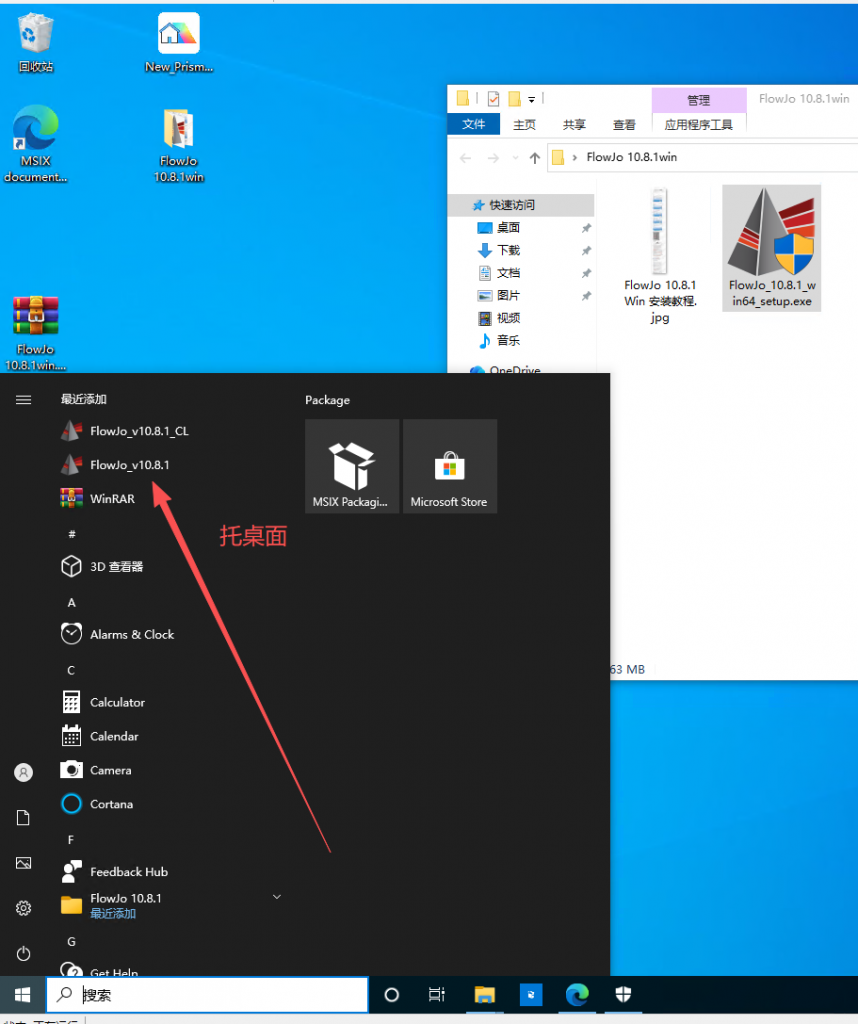This screenshot has width=858, height=1024.
Task: Click the Up directory arrow button
Action: (534, 158)
